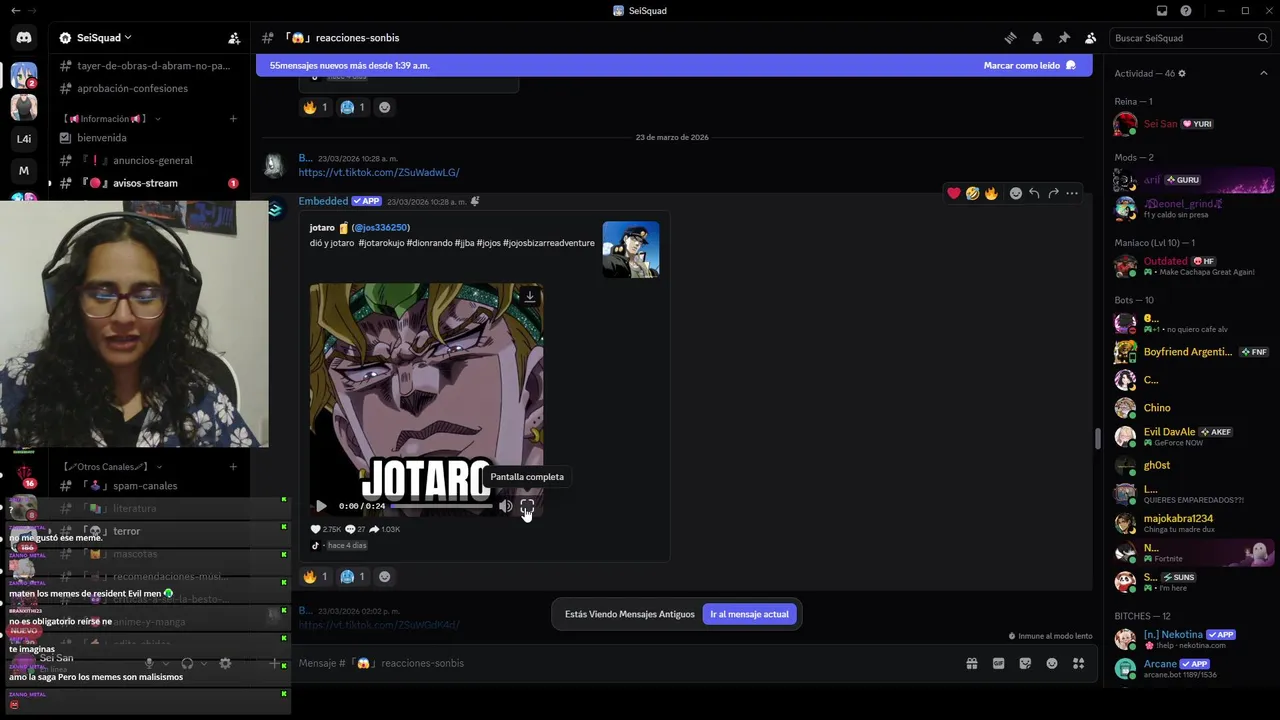
Task: Open the help icon in title bar
Action: pyautogui.click(x=1186, y=11)
